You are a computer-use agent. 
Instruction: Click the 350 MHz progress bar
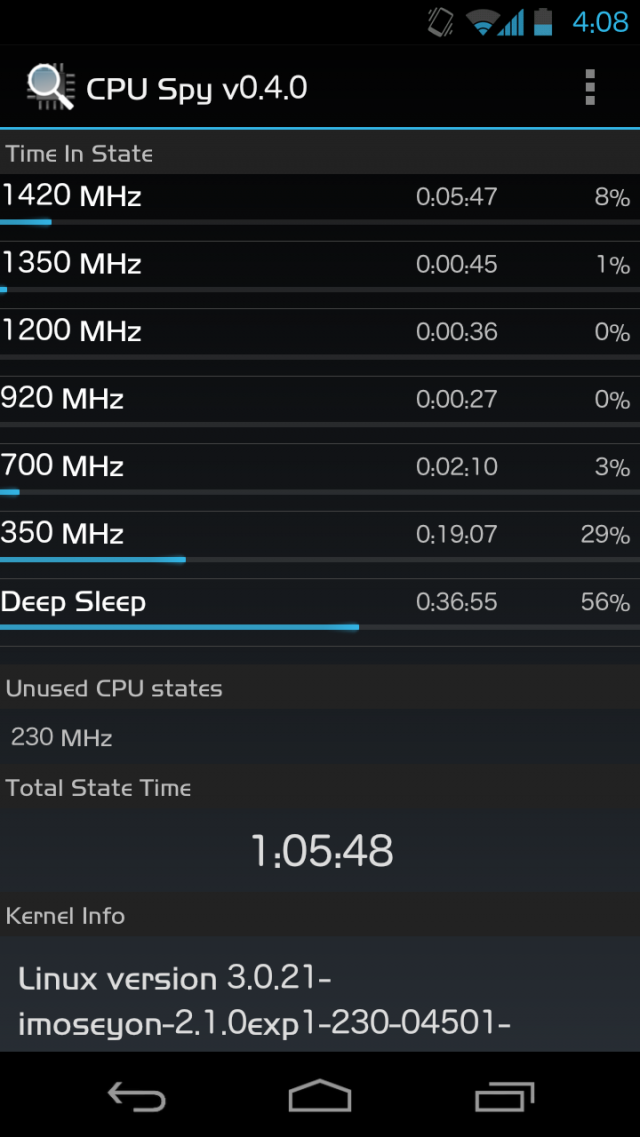(320, 560)
